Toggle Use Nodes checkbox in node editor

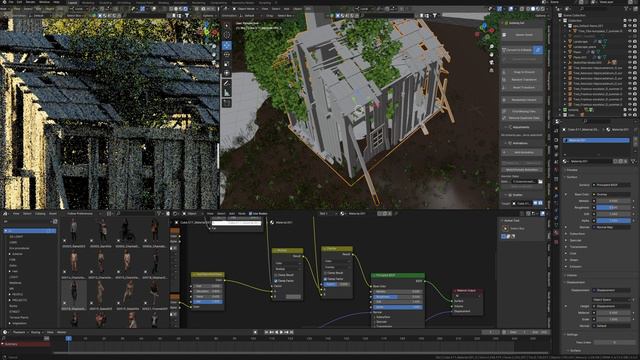(250, 213)
